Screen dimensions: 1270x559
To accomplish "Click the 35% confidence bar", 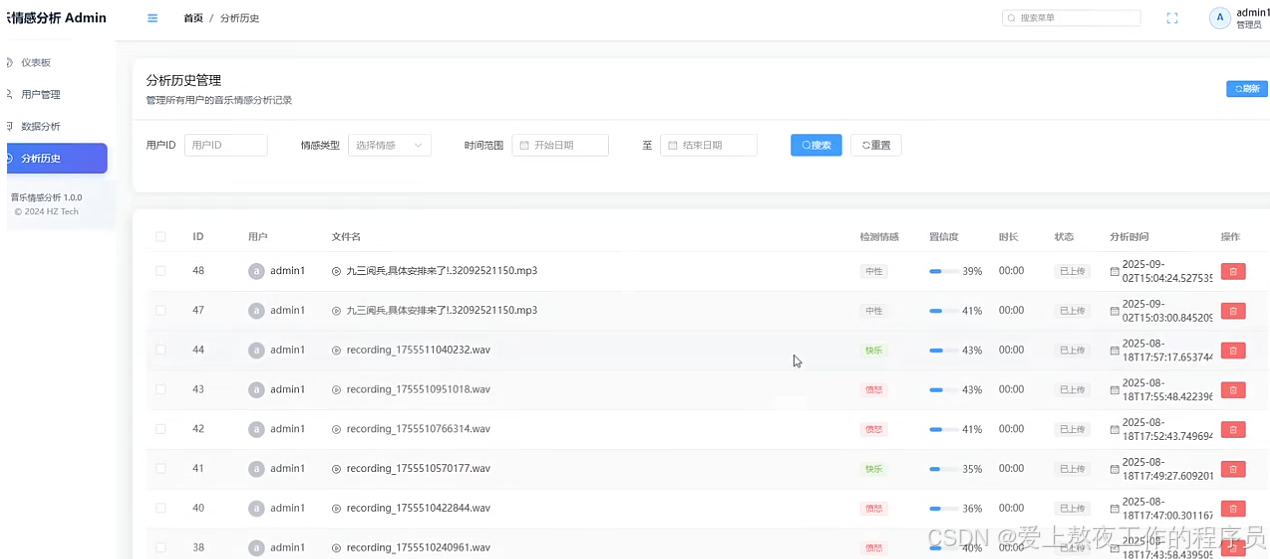I will 943,469.
